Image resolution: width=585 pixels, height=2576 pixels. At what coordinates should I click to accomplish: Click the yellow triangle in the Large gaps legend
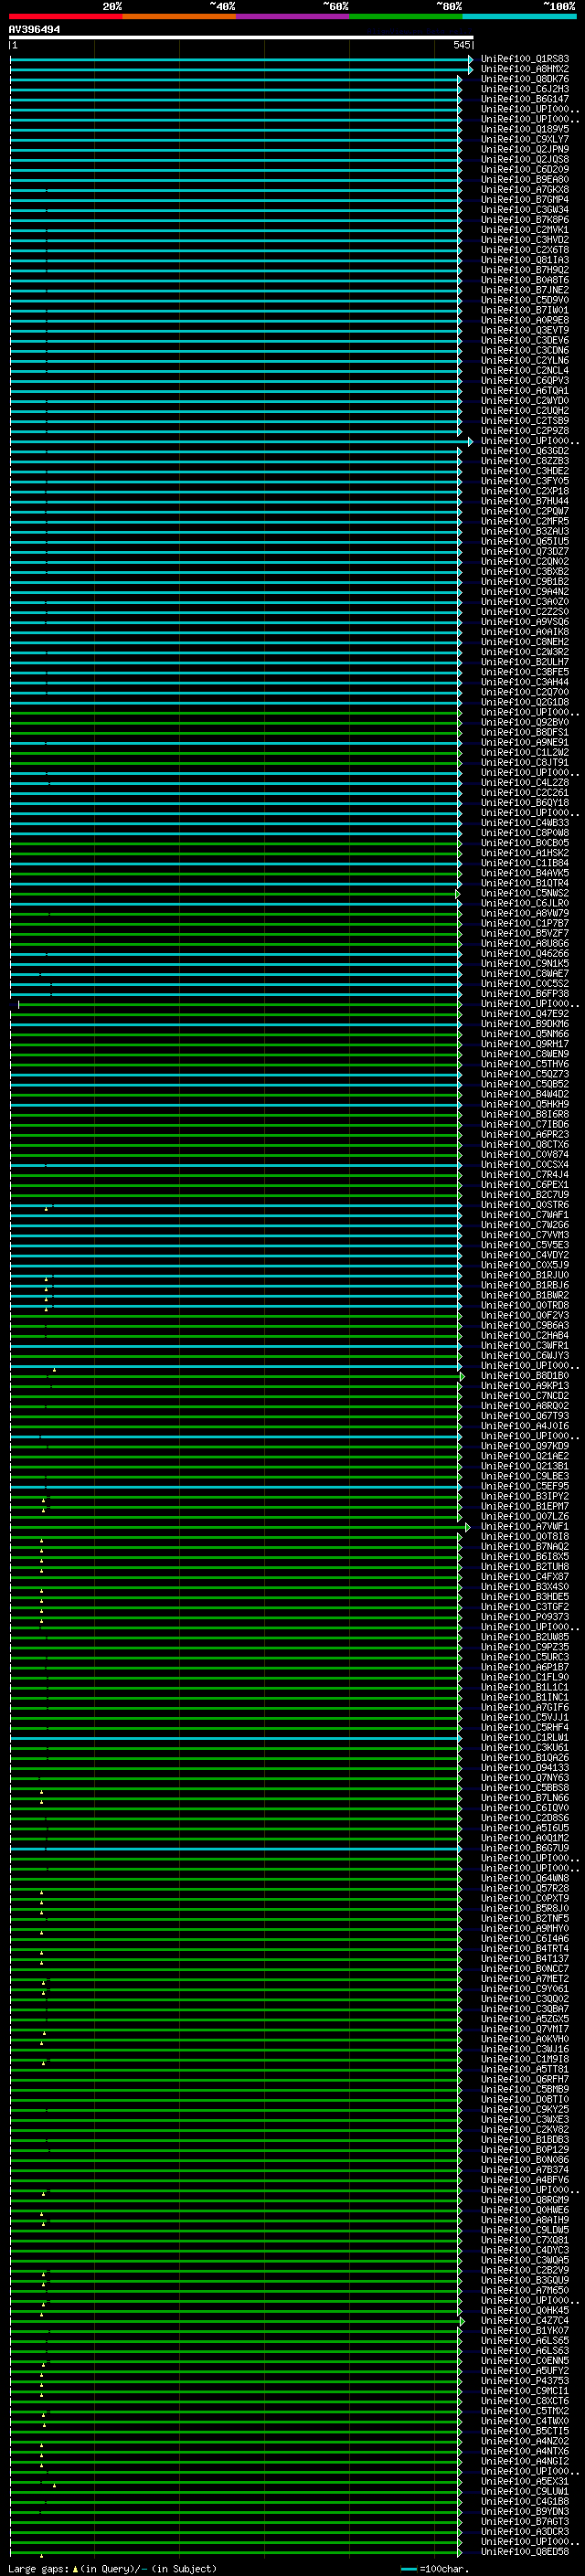75,2568
